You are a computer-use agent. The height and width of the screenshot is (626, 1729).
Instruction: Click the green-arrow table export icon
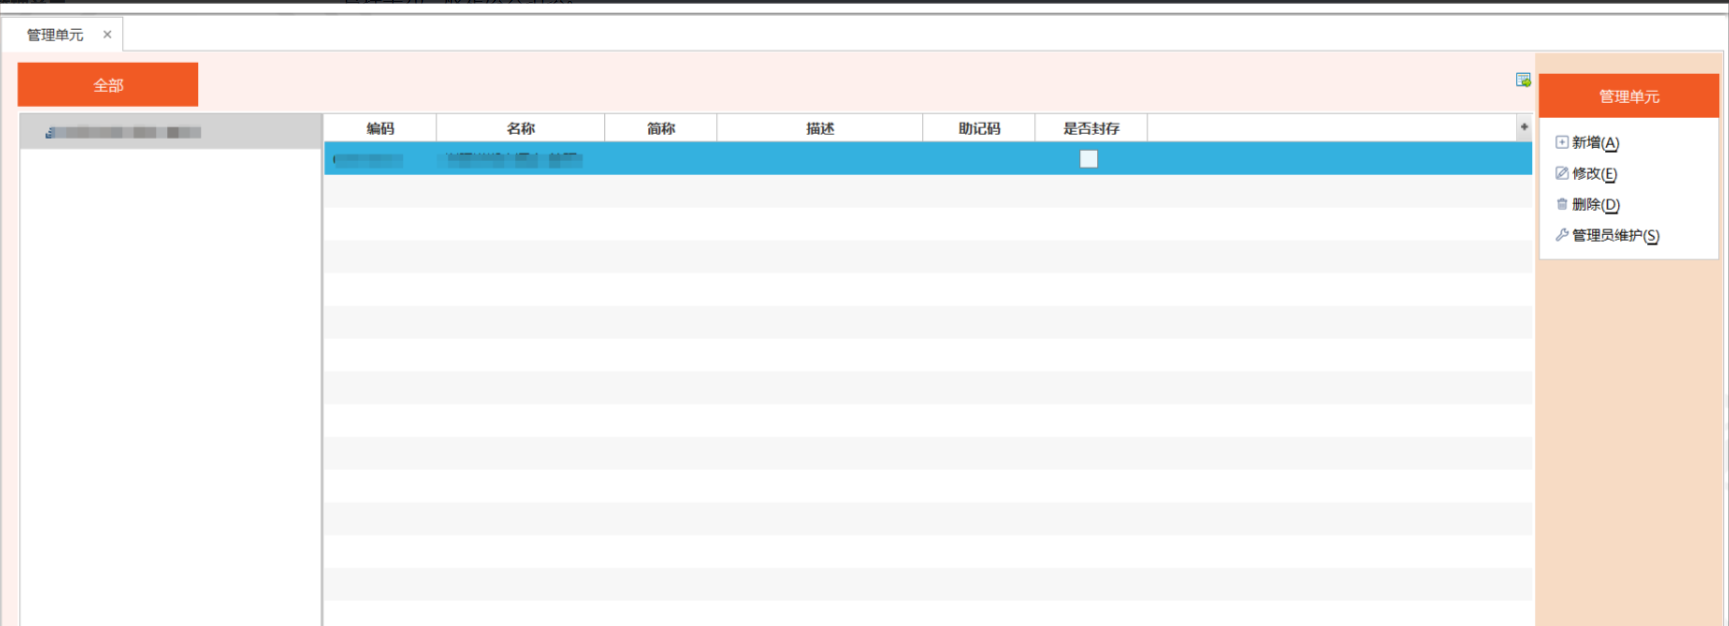point(1523,80)
